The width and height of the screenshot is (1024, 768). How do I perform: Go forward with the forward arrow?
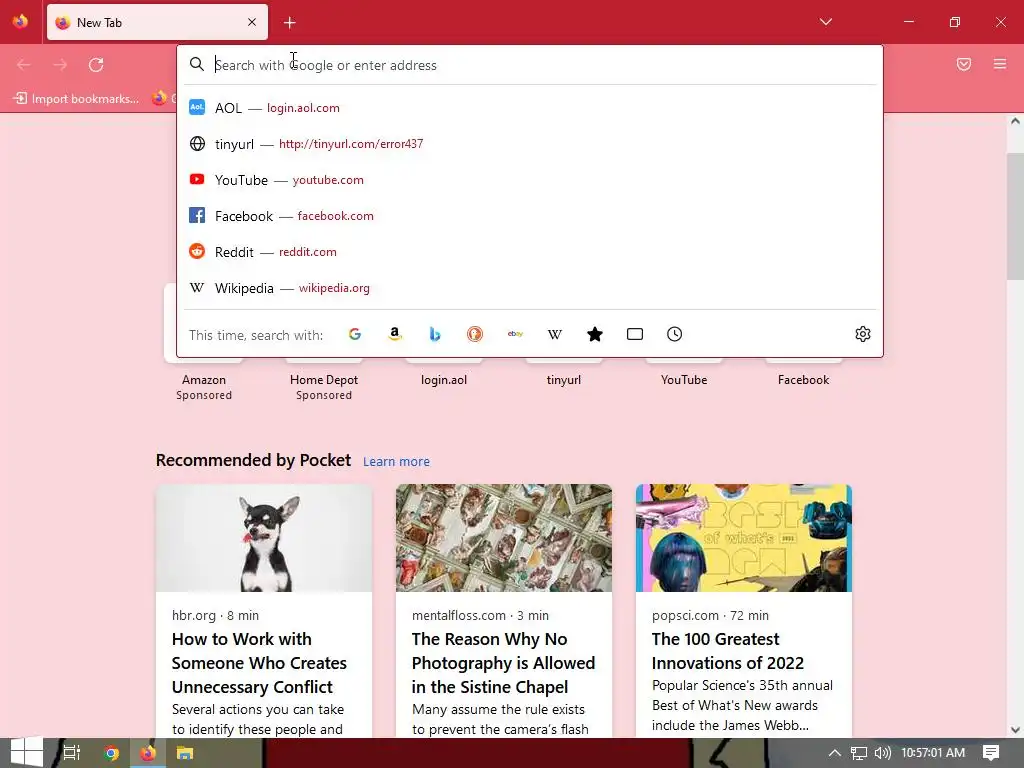[60, 65]
